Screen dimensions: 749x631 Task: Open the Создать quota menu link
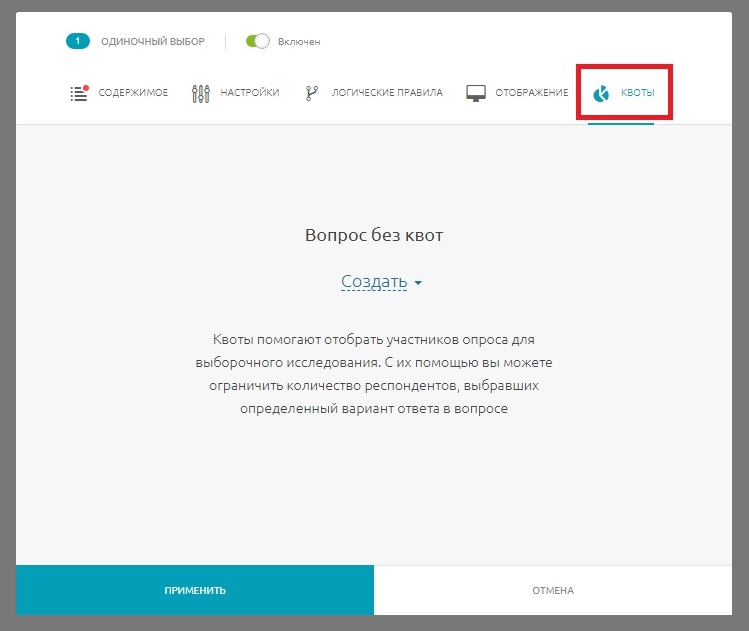[374, 282]
